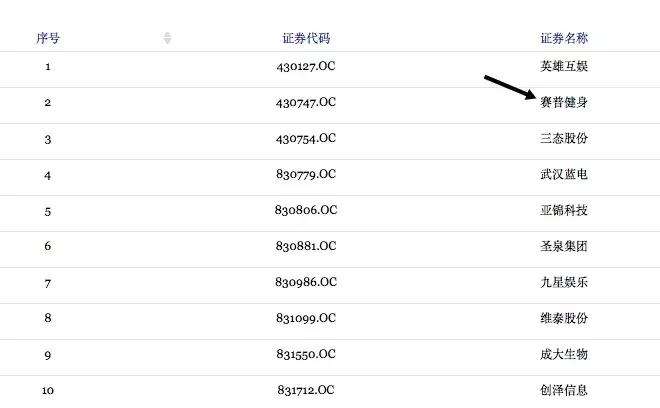Select stock code 430754.OC
The width and height of the screenshot is (660, 408).
click(306, 138)
